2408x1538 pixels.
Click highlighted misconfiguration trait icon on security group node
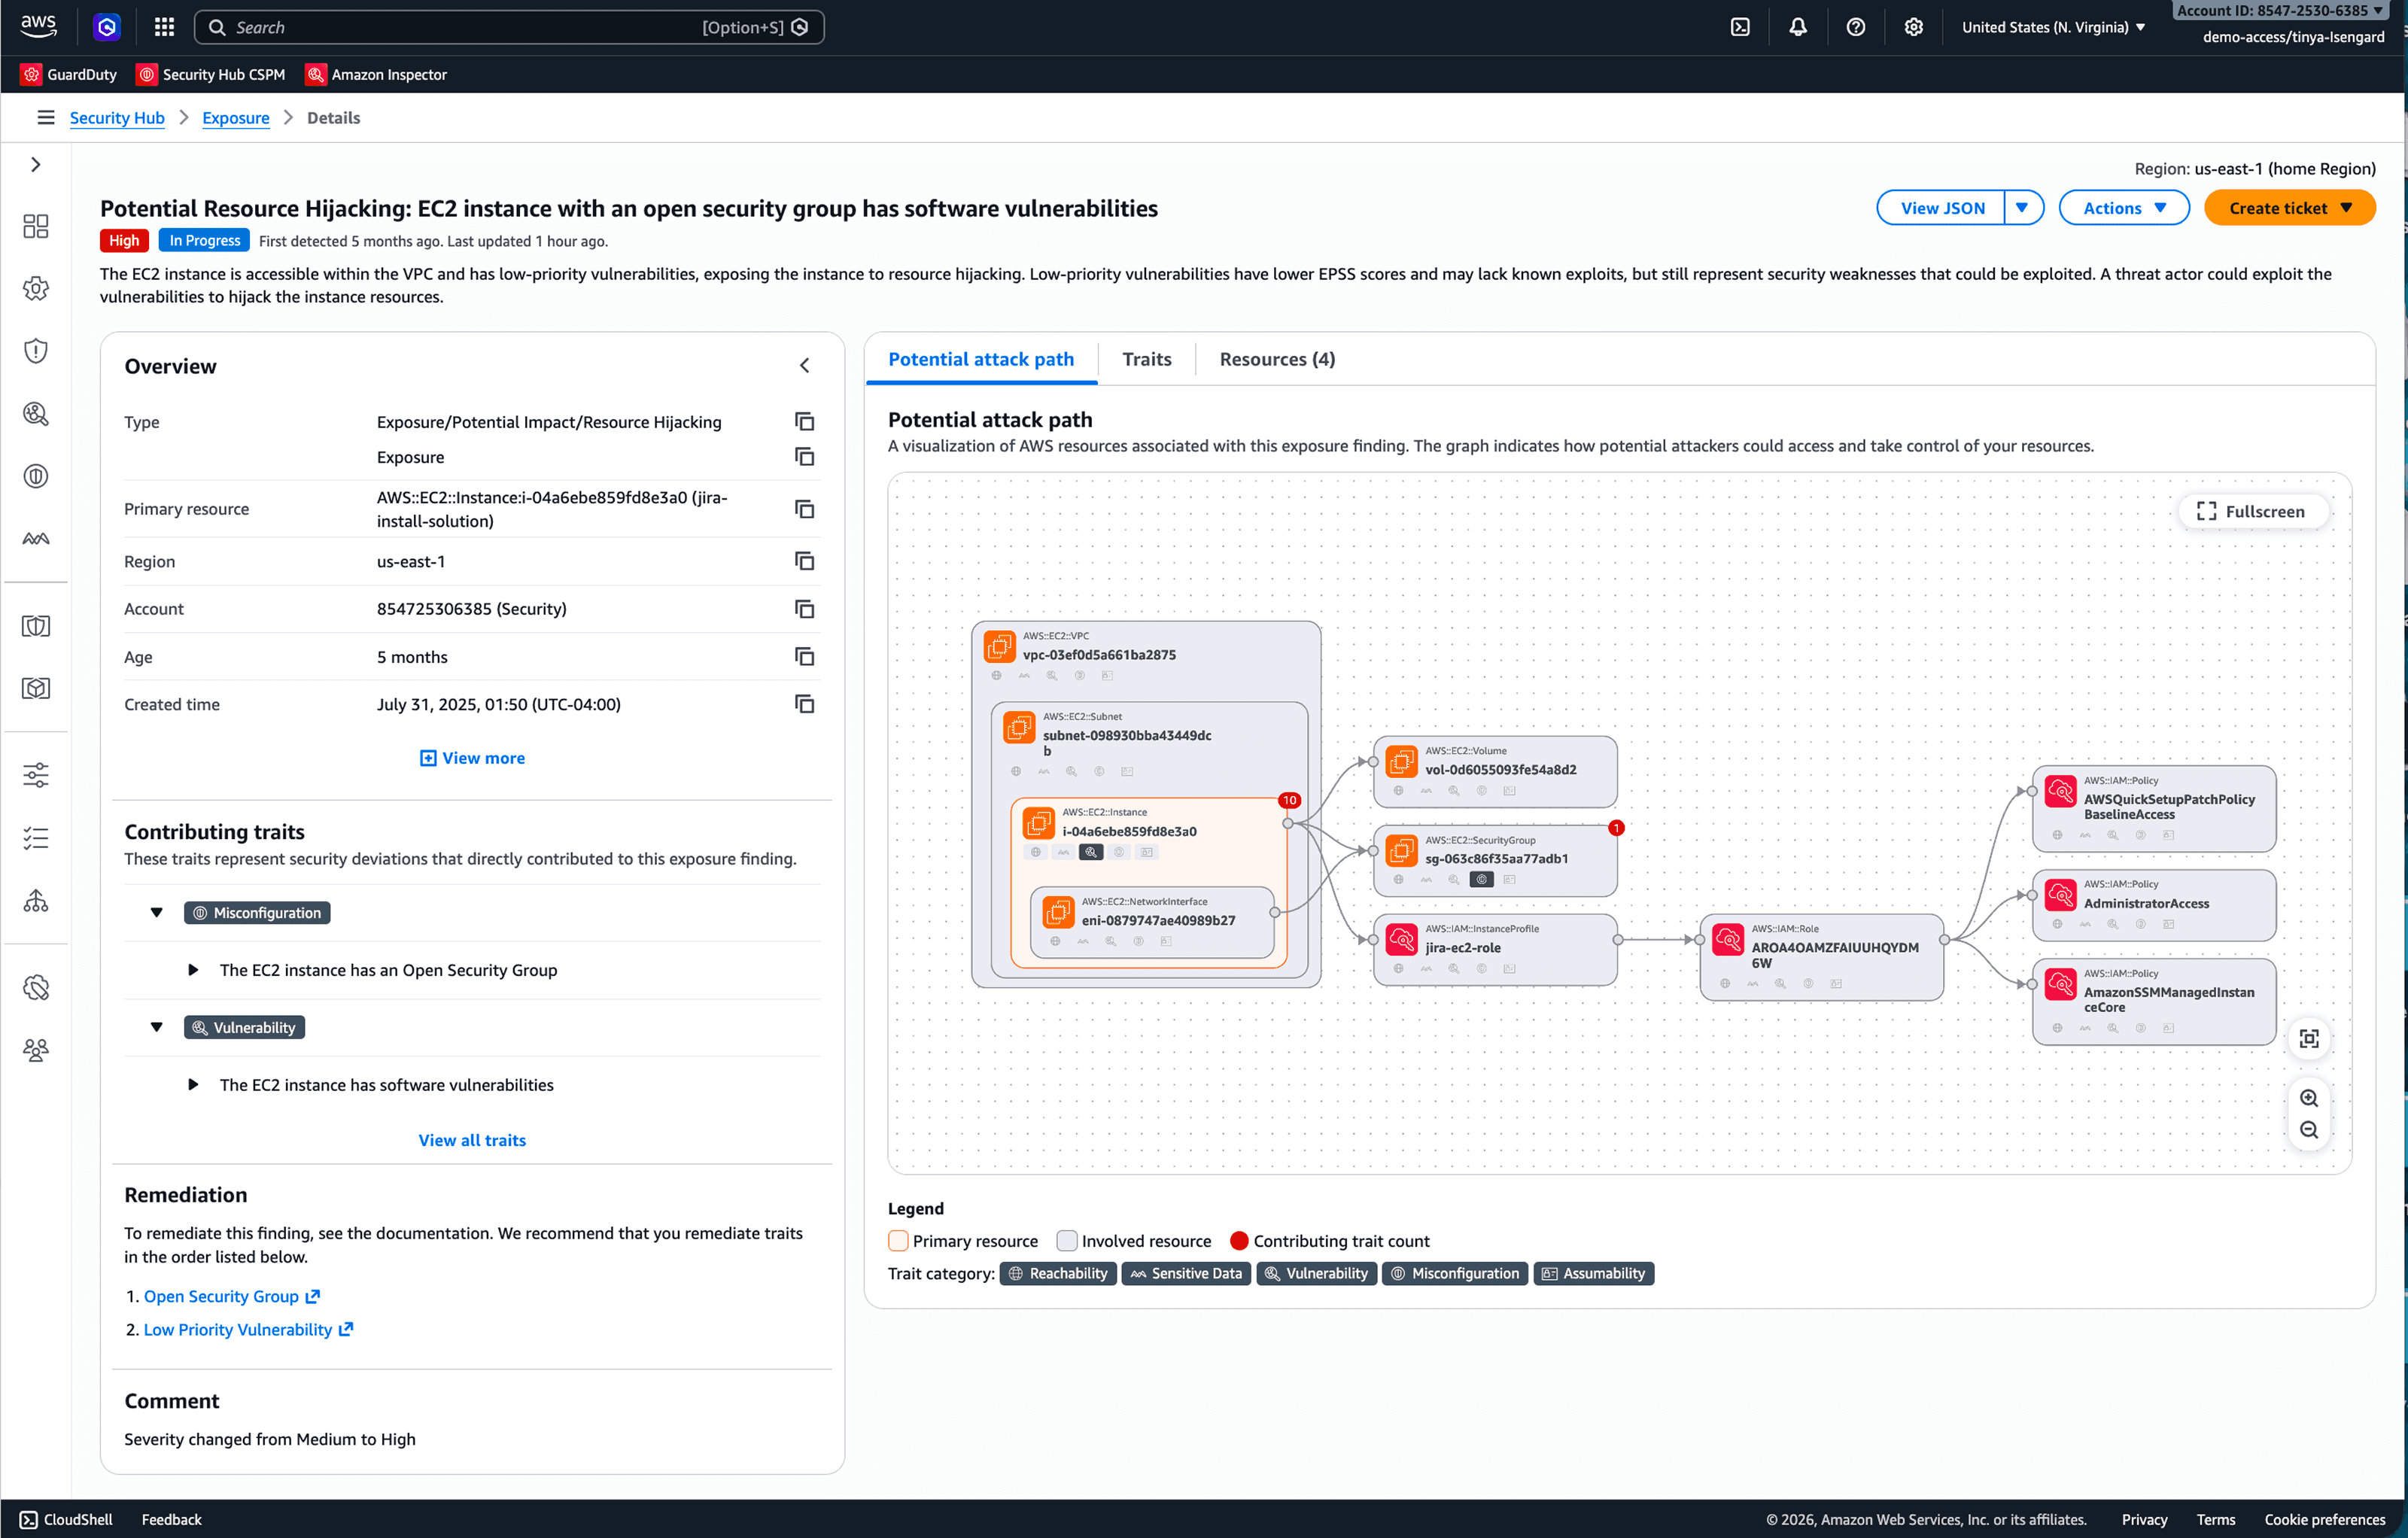coord(1482,880)
